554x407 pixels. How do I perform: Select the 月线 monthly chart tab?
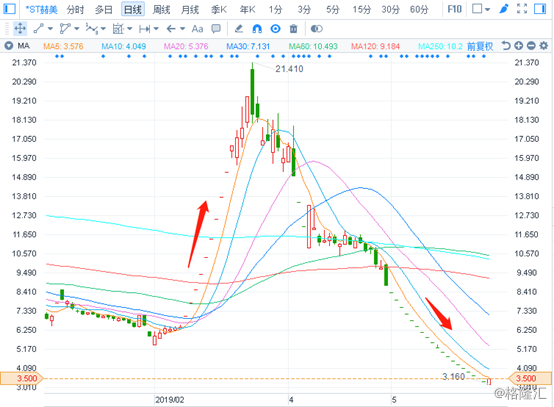tap(190, 10)
